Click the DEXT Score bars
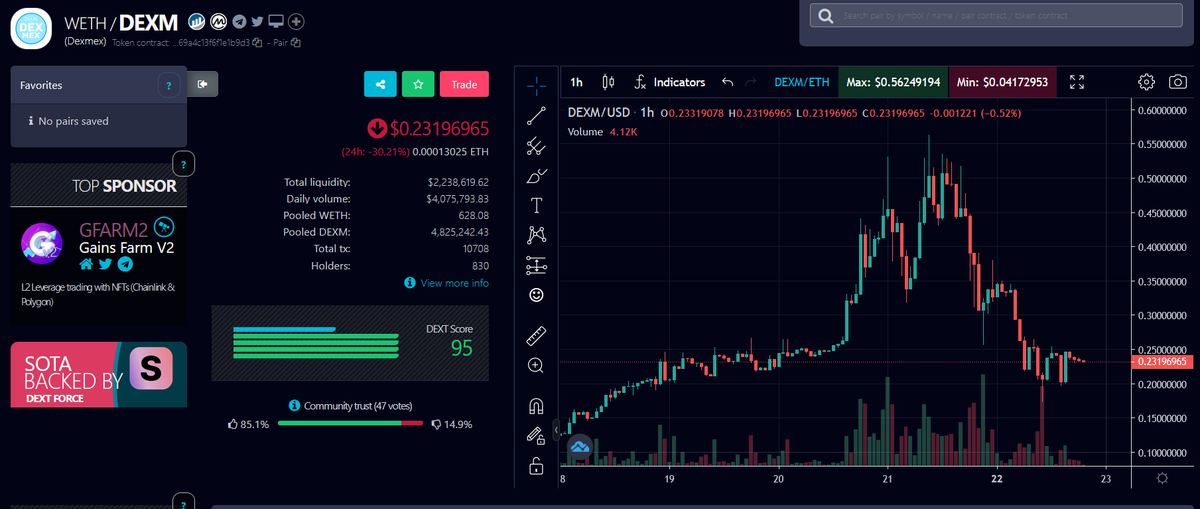This screenshot has height=509, width=1200. [315, 341]
